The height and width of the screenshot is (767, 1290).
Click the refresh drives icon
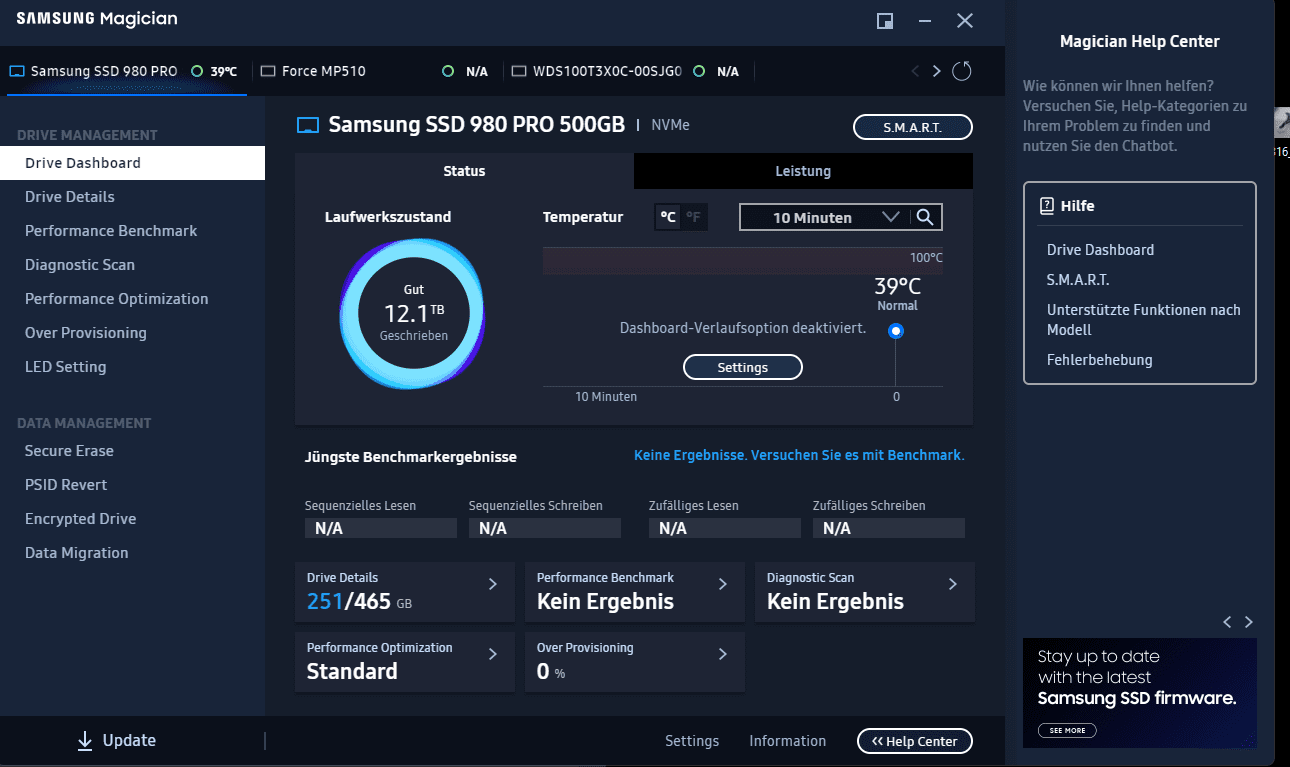(x=961, y=71)
